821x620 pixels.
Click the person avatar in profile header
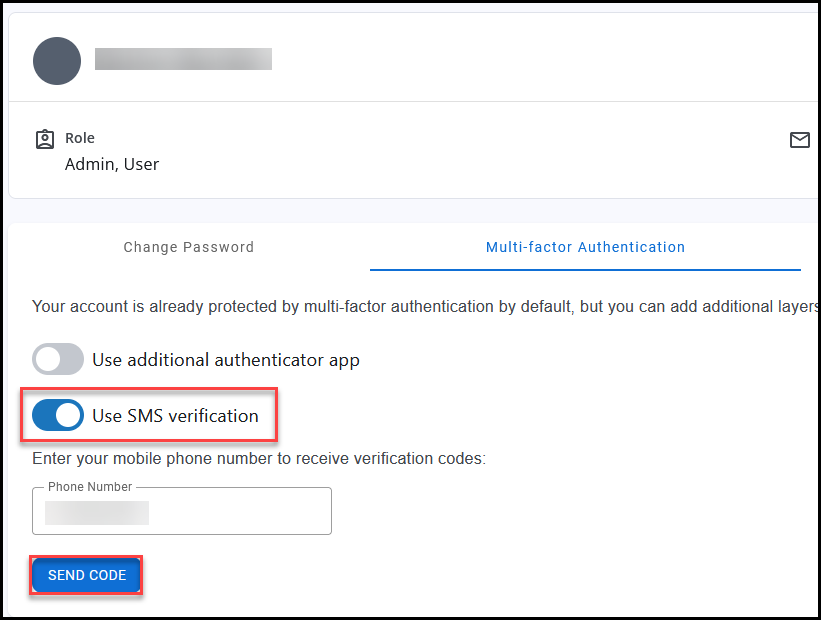click(56, 61)
